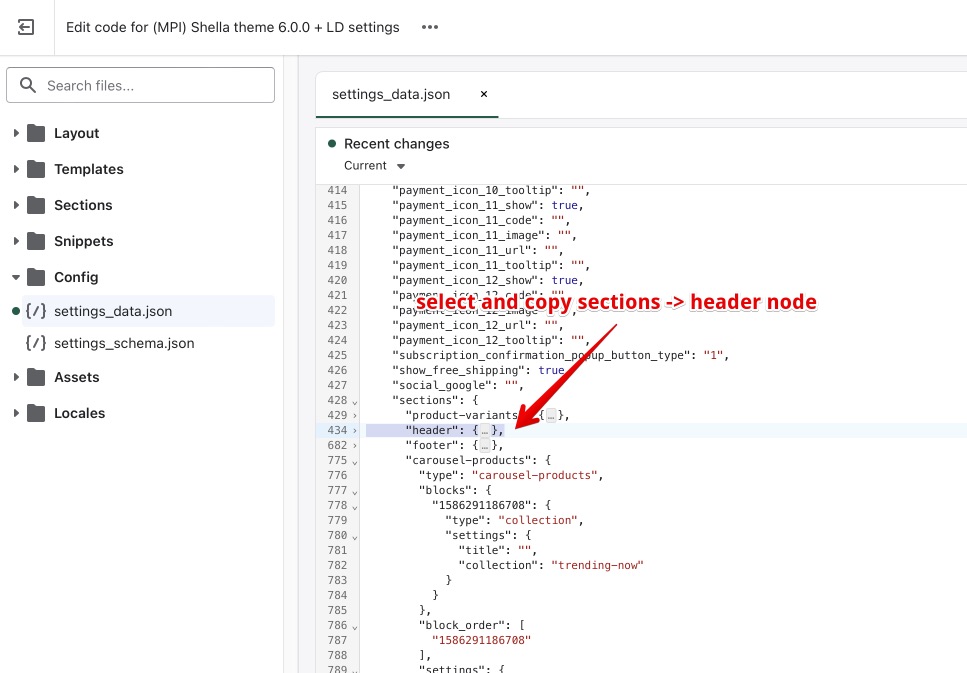Open the Current version dropdown
Viewport: 967px width, 673px height.
pos(374,165)
